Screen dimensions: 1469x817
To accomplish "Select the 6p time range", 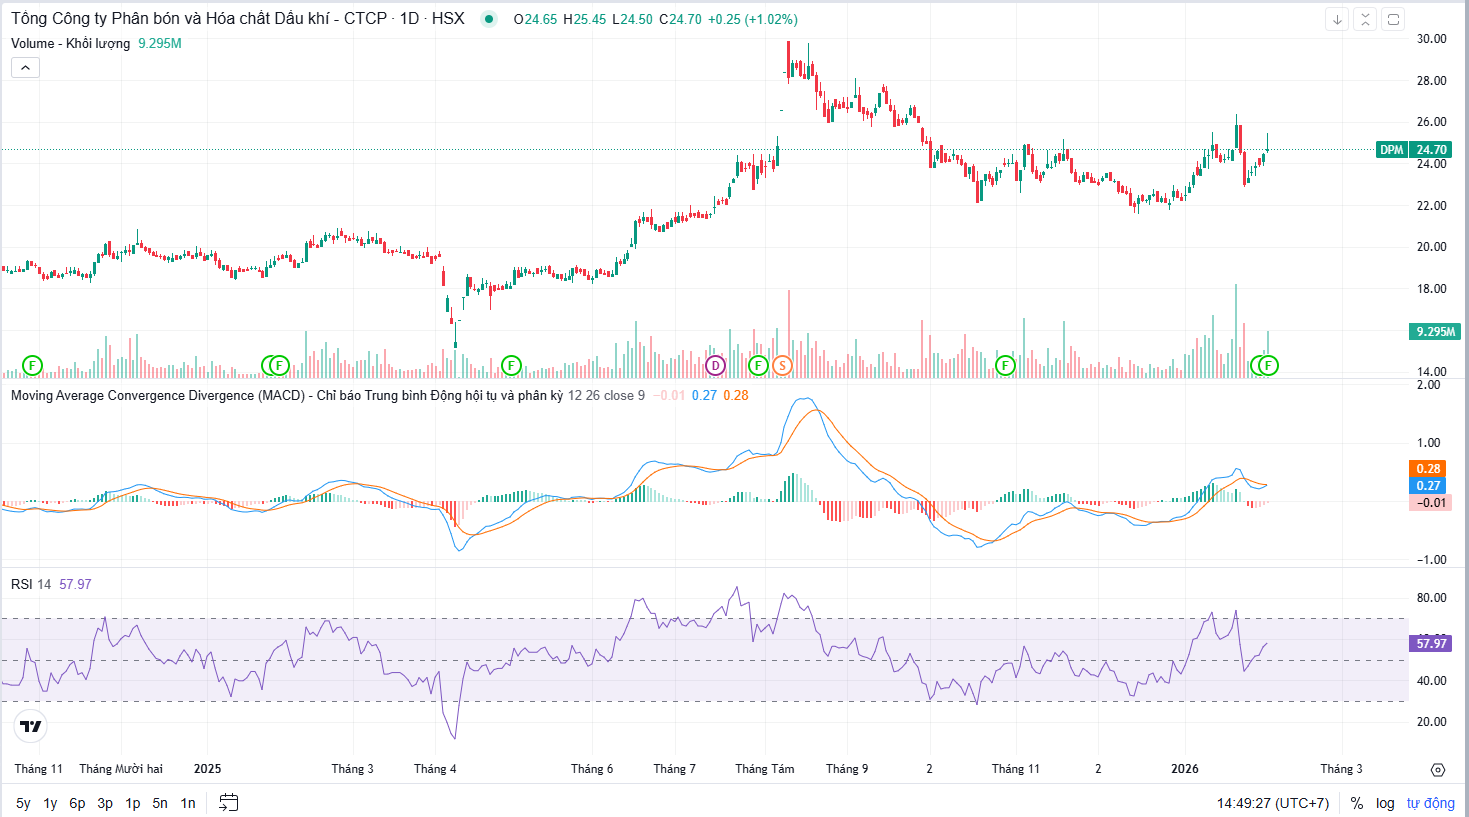I will (x=77, y=803).
